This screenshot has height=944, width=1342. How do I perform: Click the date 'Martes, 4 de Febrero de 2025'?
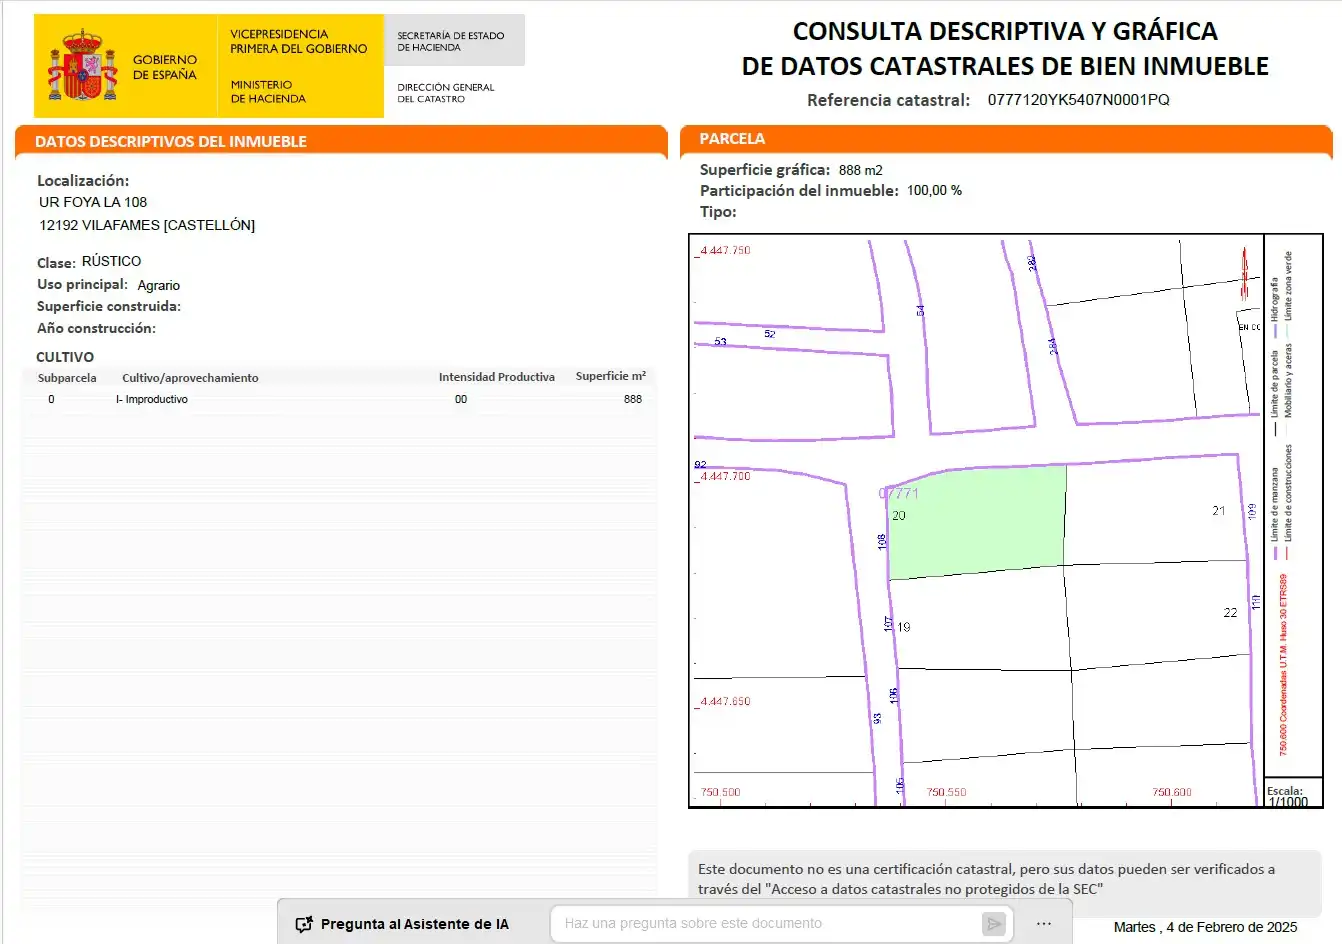click(x=1205, y=927)
